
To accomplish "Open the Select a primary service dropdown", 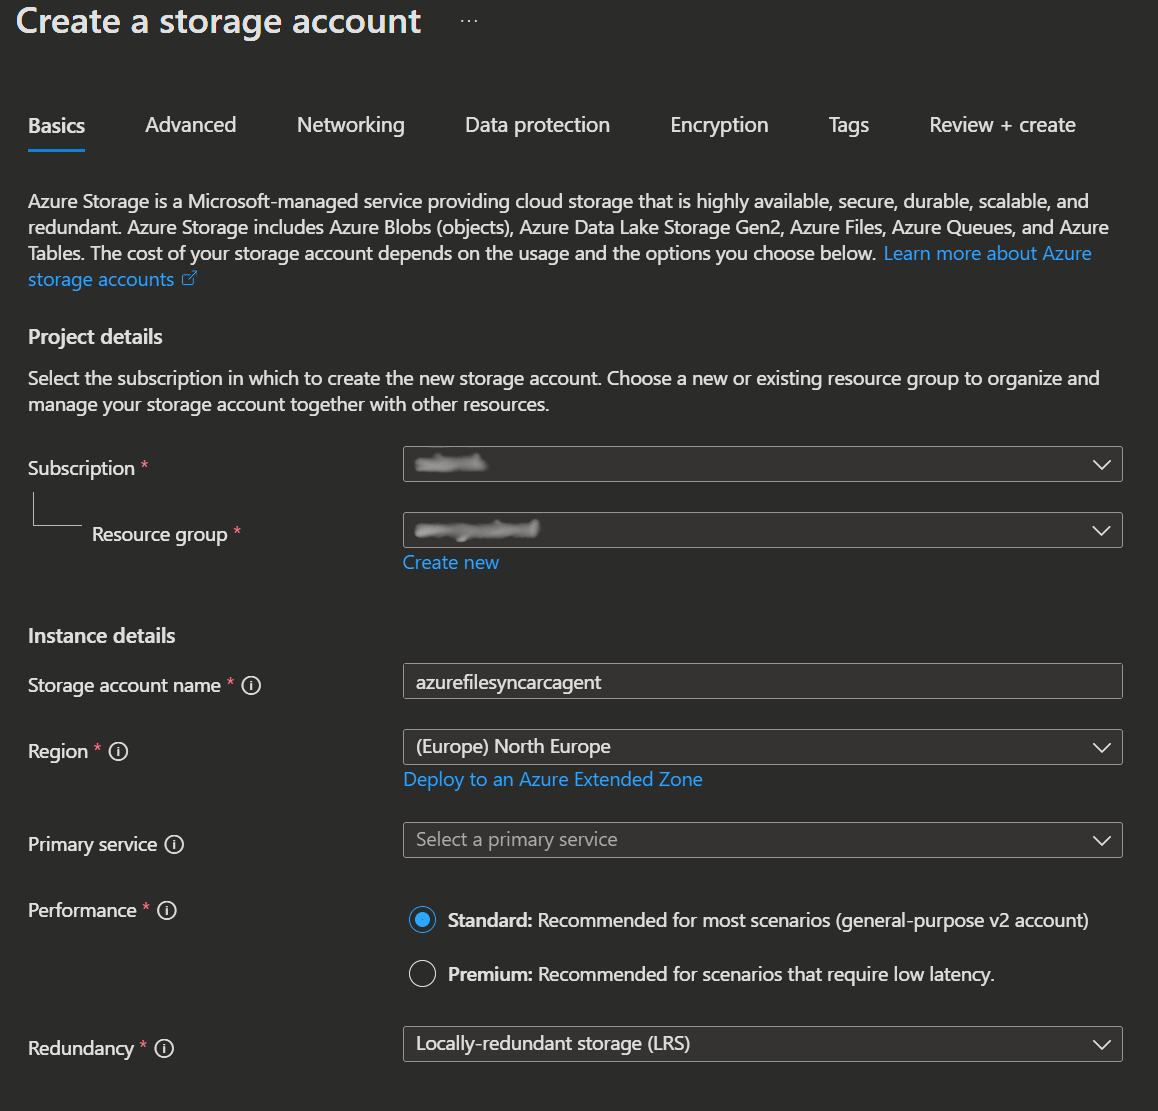I will tap(762, 840).
